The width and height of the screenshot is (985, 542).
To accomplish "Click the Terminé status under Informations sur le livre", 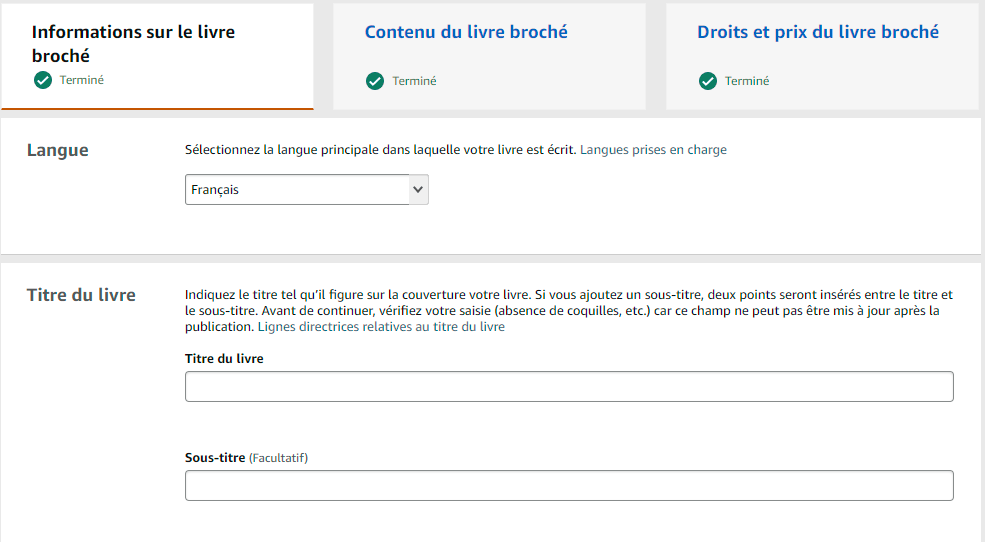I will tap(82, 80).
